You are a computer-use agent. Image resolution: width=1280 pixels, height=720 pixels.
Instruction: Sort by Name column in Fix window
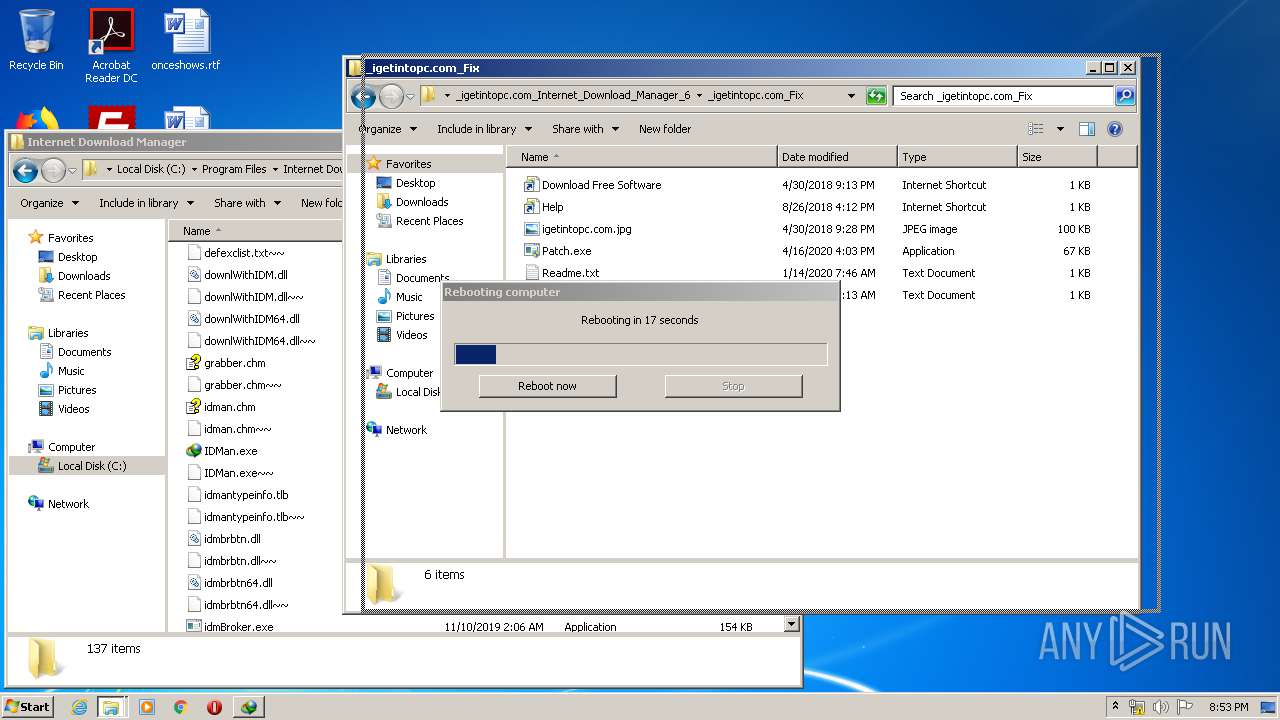(641, 157)
